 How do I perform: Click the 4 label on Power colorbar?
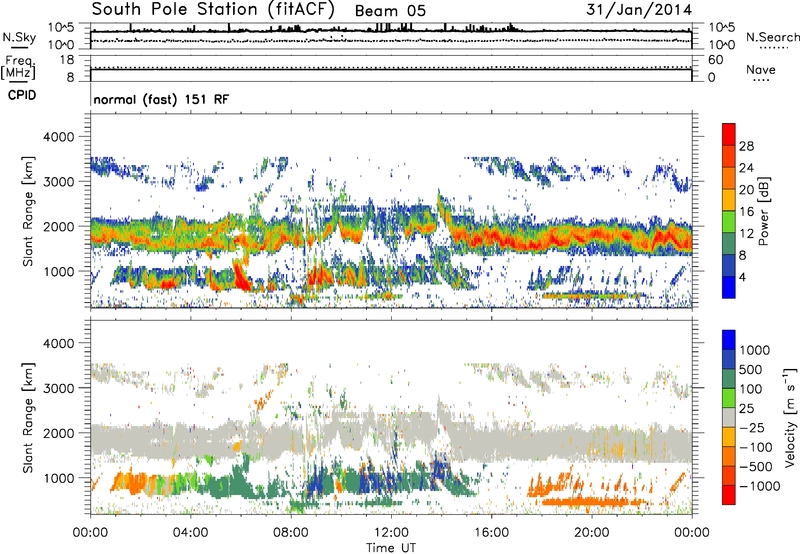(742, 277)
